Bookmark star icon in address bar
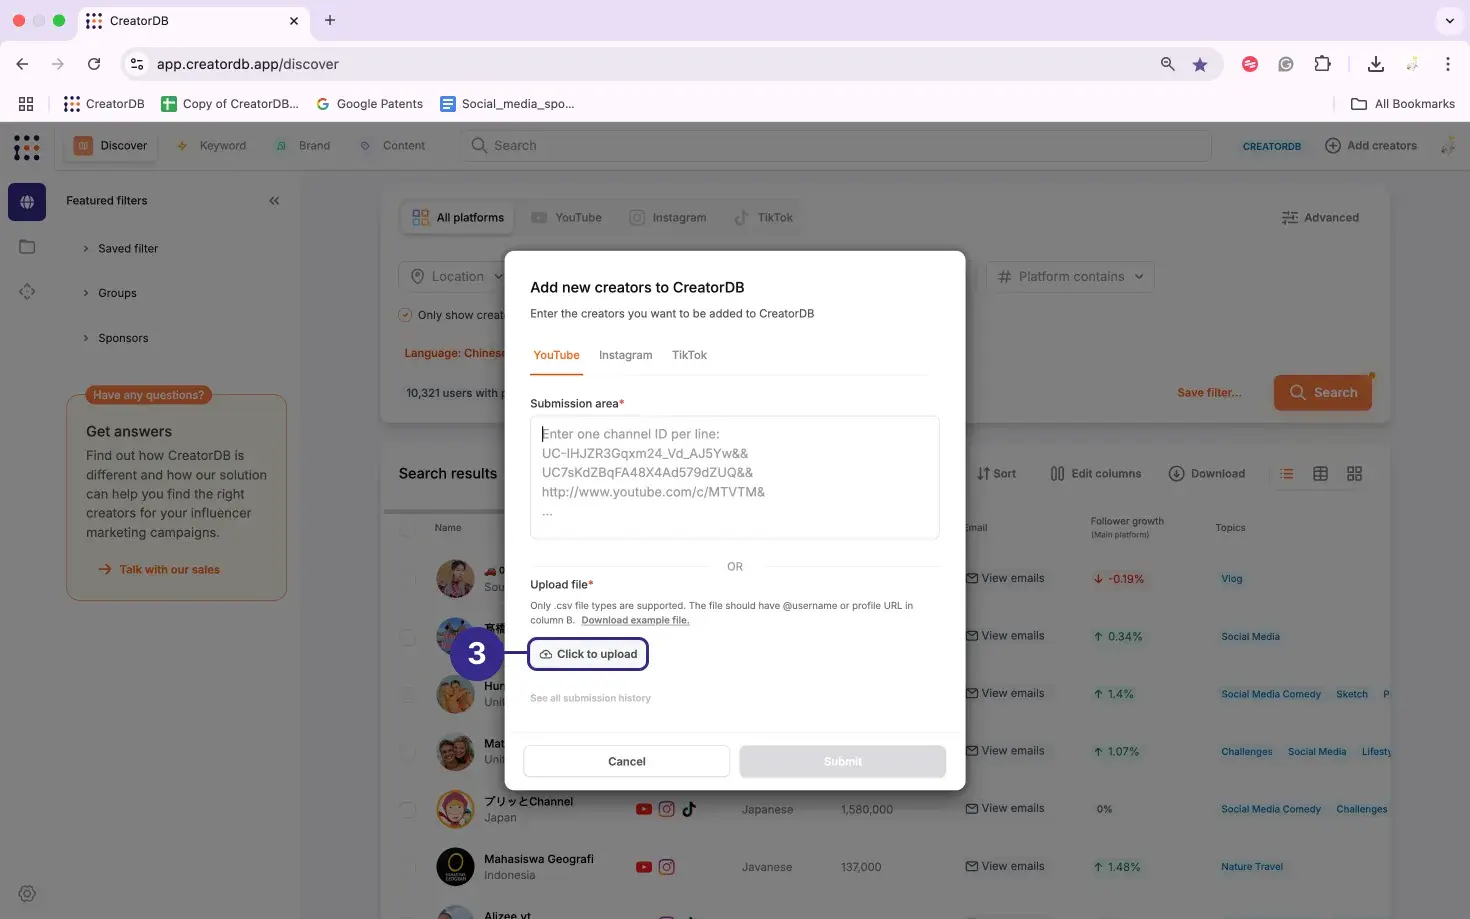This screenshot has height=919, width=1470. (1200, 64)
